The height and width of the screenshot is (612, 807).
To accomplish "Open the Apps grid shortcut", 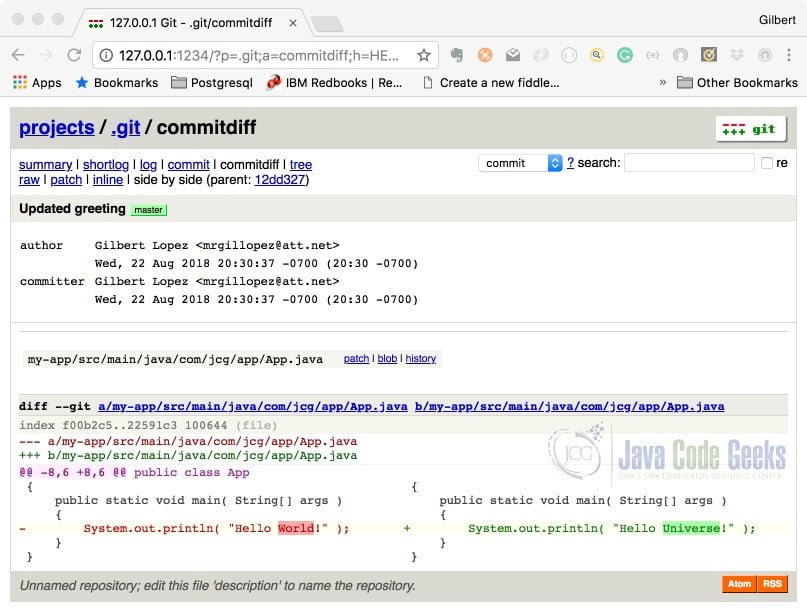I will 37,82.
